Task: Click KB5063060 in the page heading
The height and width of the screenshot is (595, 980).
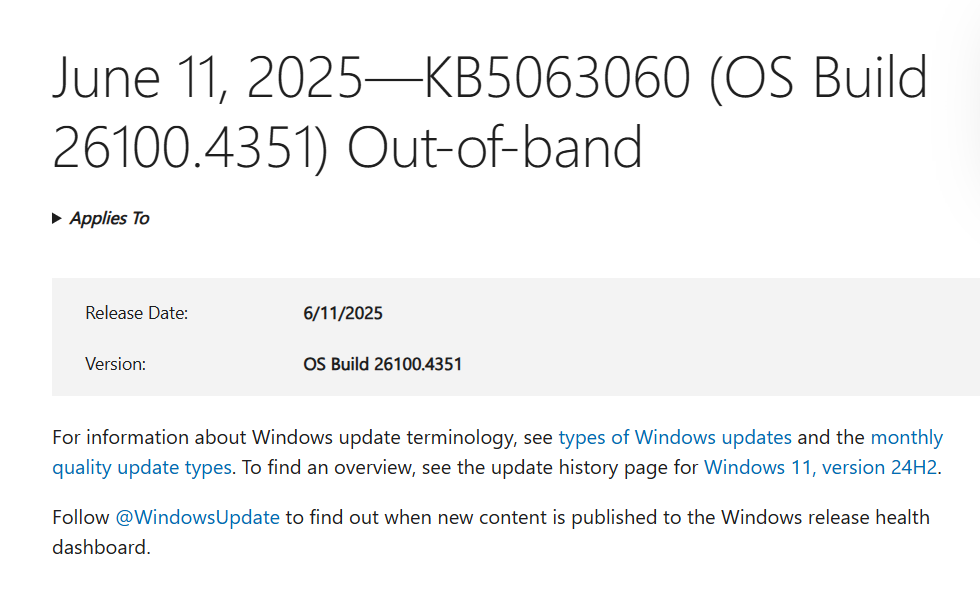Action: [x=557, y=79]
